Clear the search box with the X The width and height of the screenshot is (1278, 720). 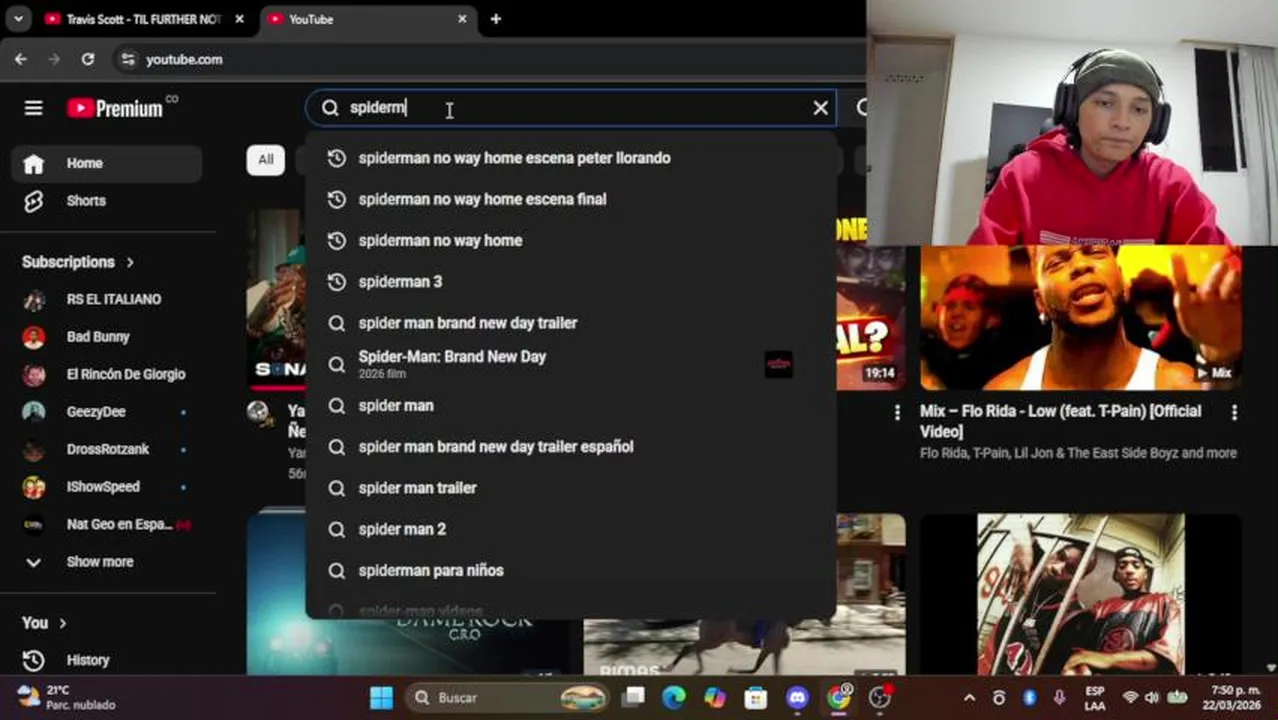820,108
